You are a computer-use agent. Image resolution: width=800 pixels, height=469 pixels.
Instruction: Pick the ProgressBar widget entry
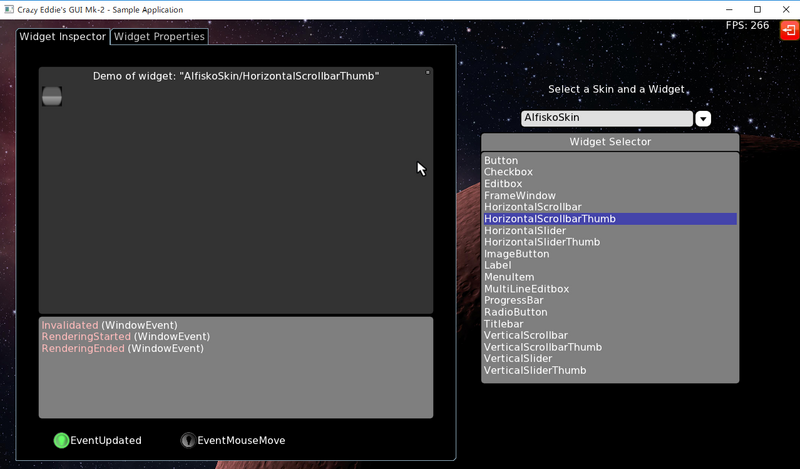(x=513, y=300)
